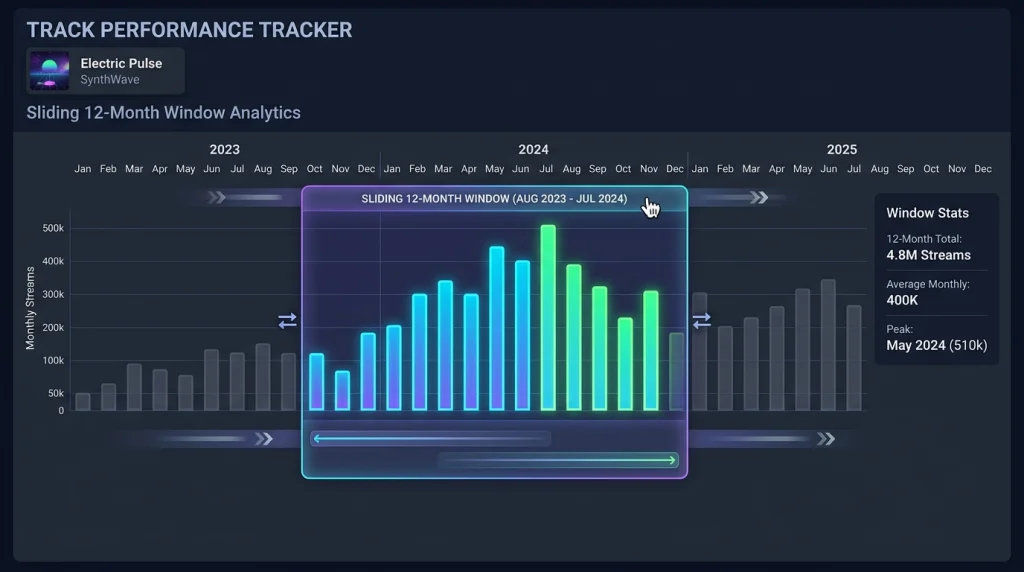Select the tallest green bar in the window
This screenshot has height=572, width=1024.
point(548,318)
